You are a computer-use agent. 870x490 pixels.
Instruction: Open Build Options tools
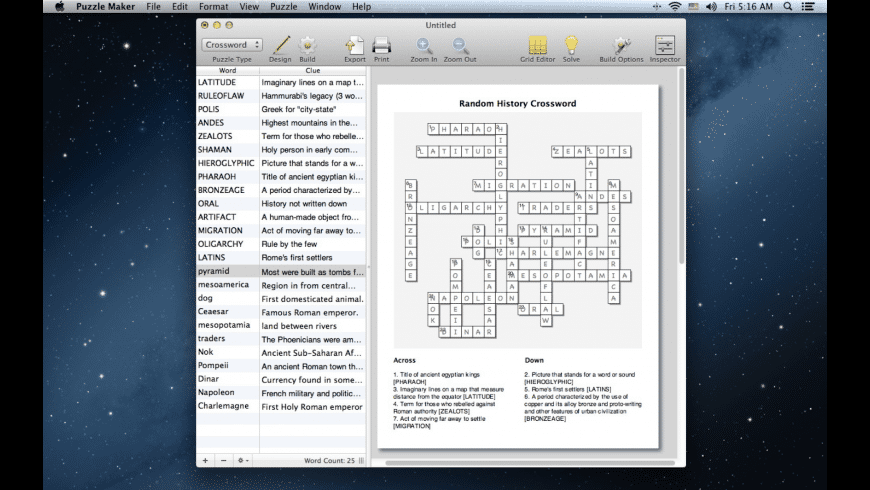coord(621,45)
